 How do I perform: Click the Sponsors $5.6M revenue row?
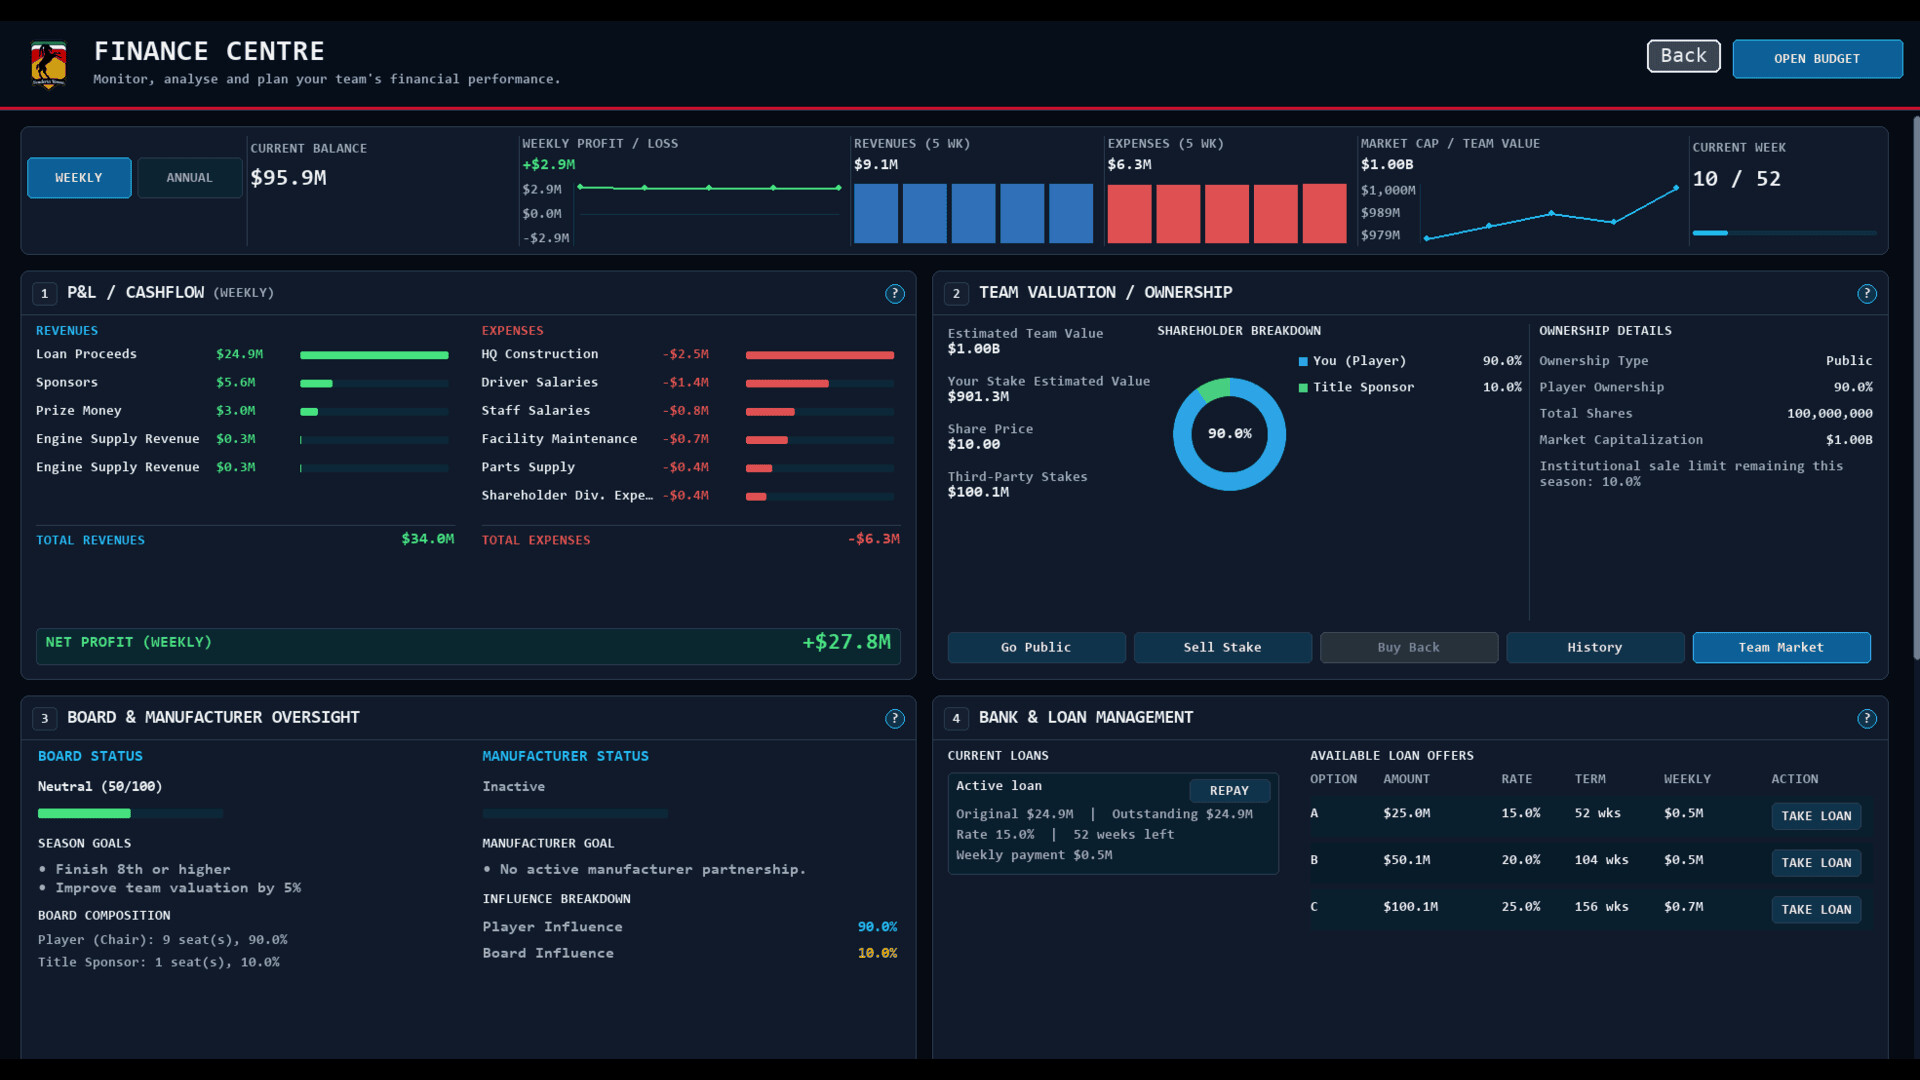tap(243, 383)
